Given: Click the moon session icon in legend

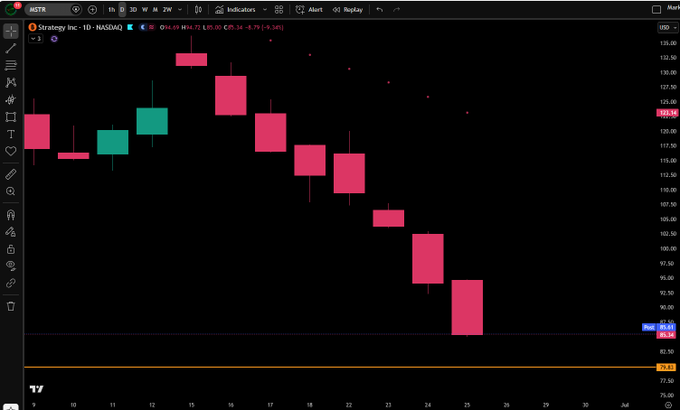Looking at the screenshot, I should coord(143,27).
